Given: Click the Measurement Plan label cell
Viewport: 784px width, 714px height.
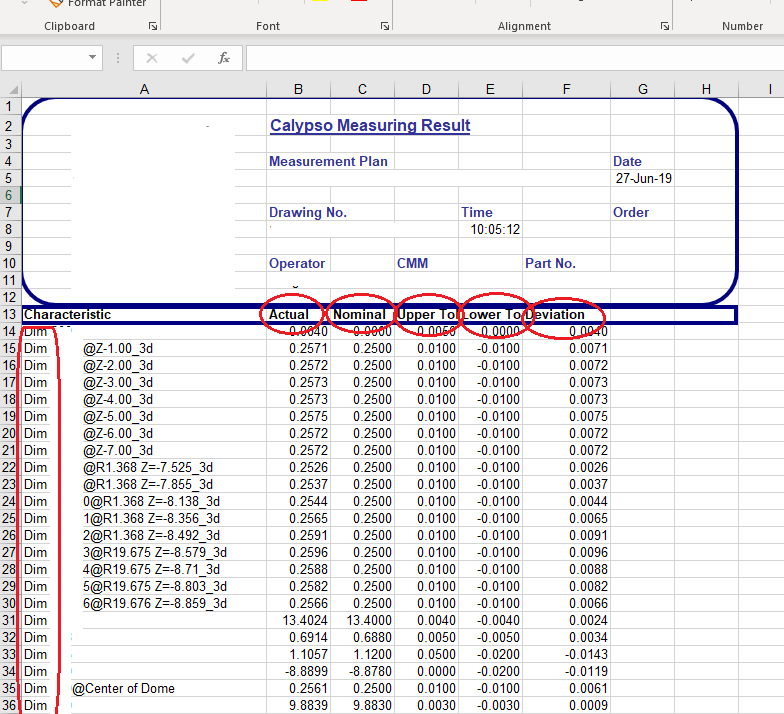Looking at the screenshot, I should (328, 162).
